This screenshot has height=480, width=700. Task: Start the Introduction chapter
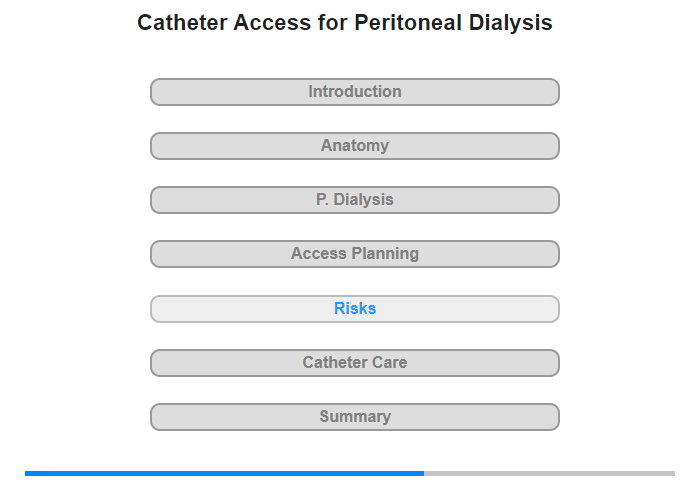354,92
